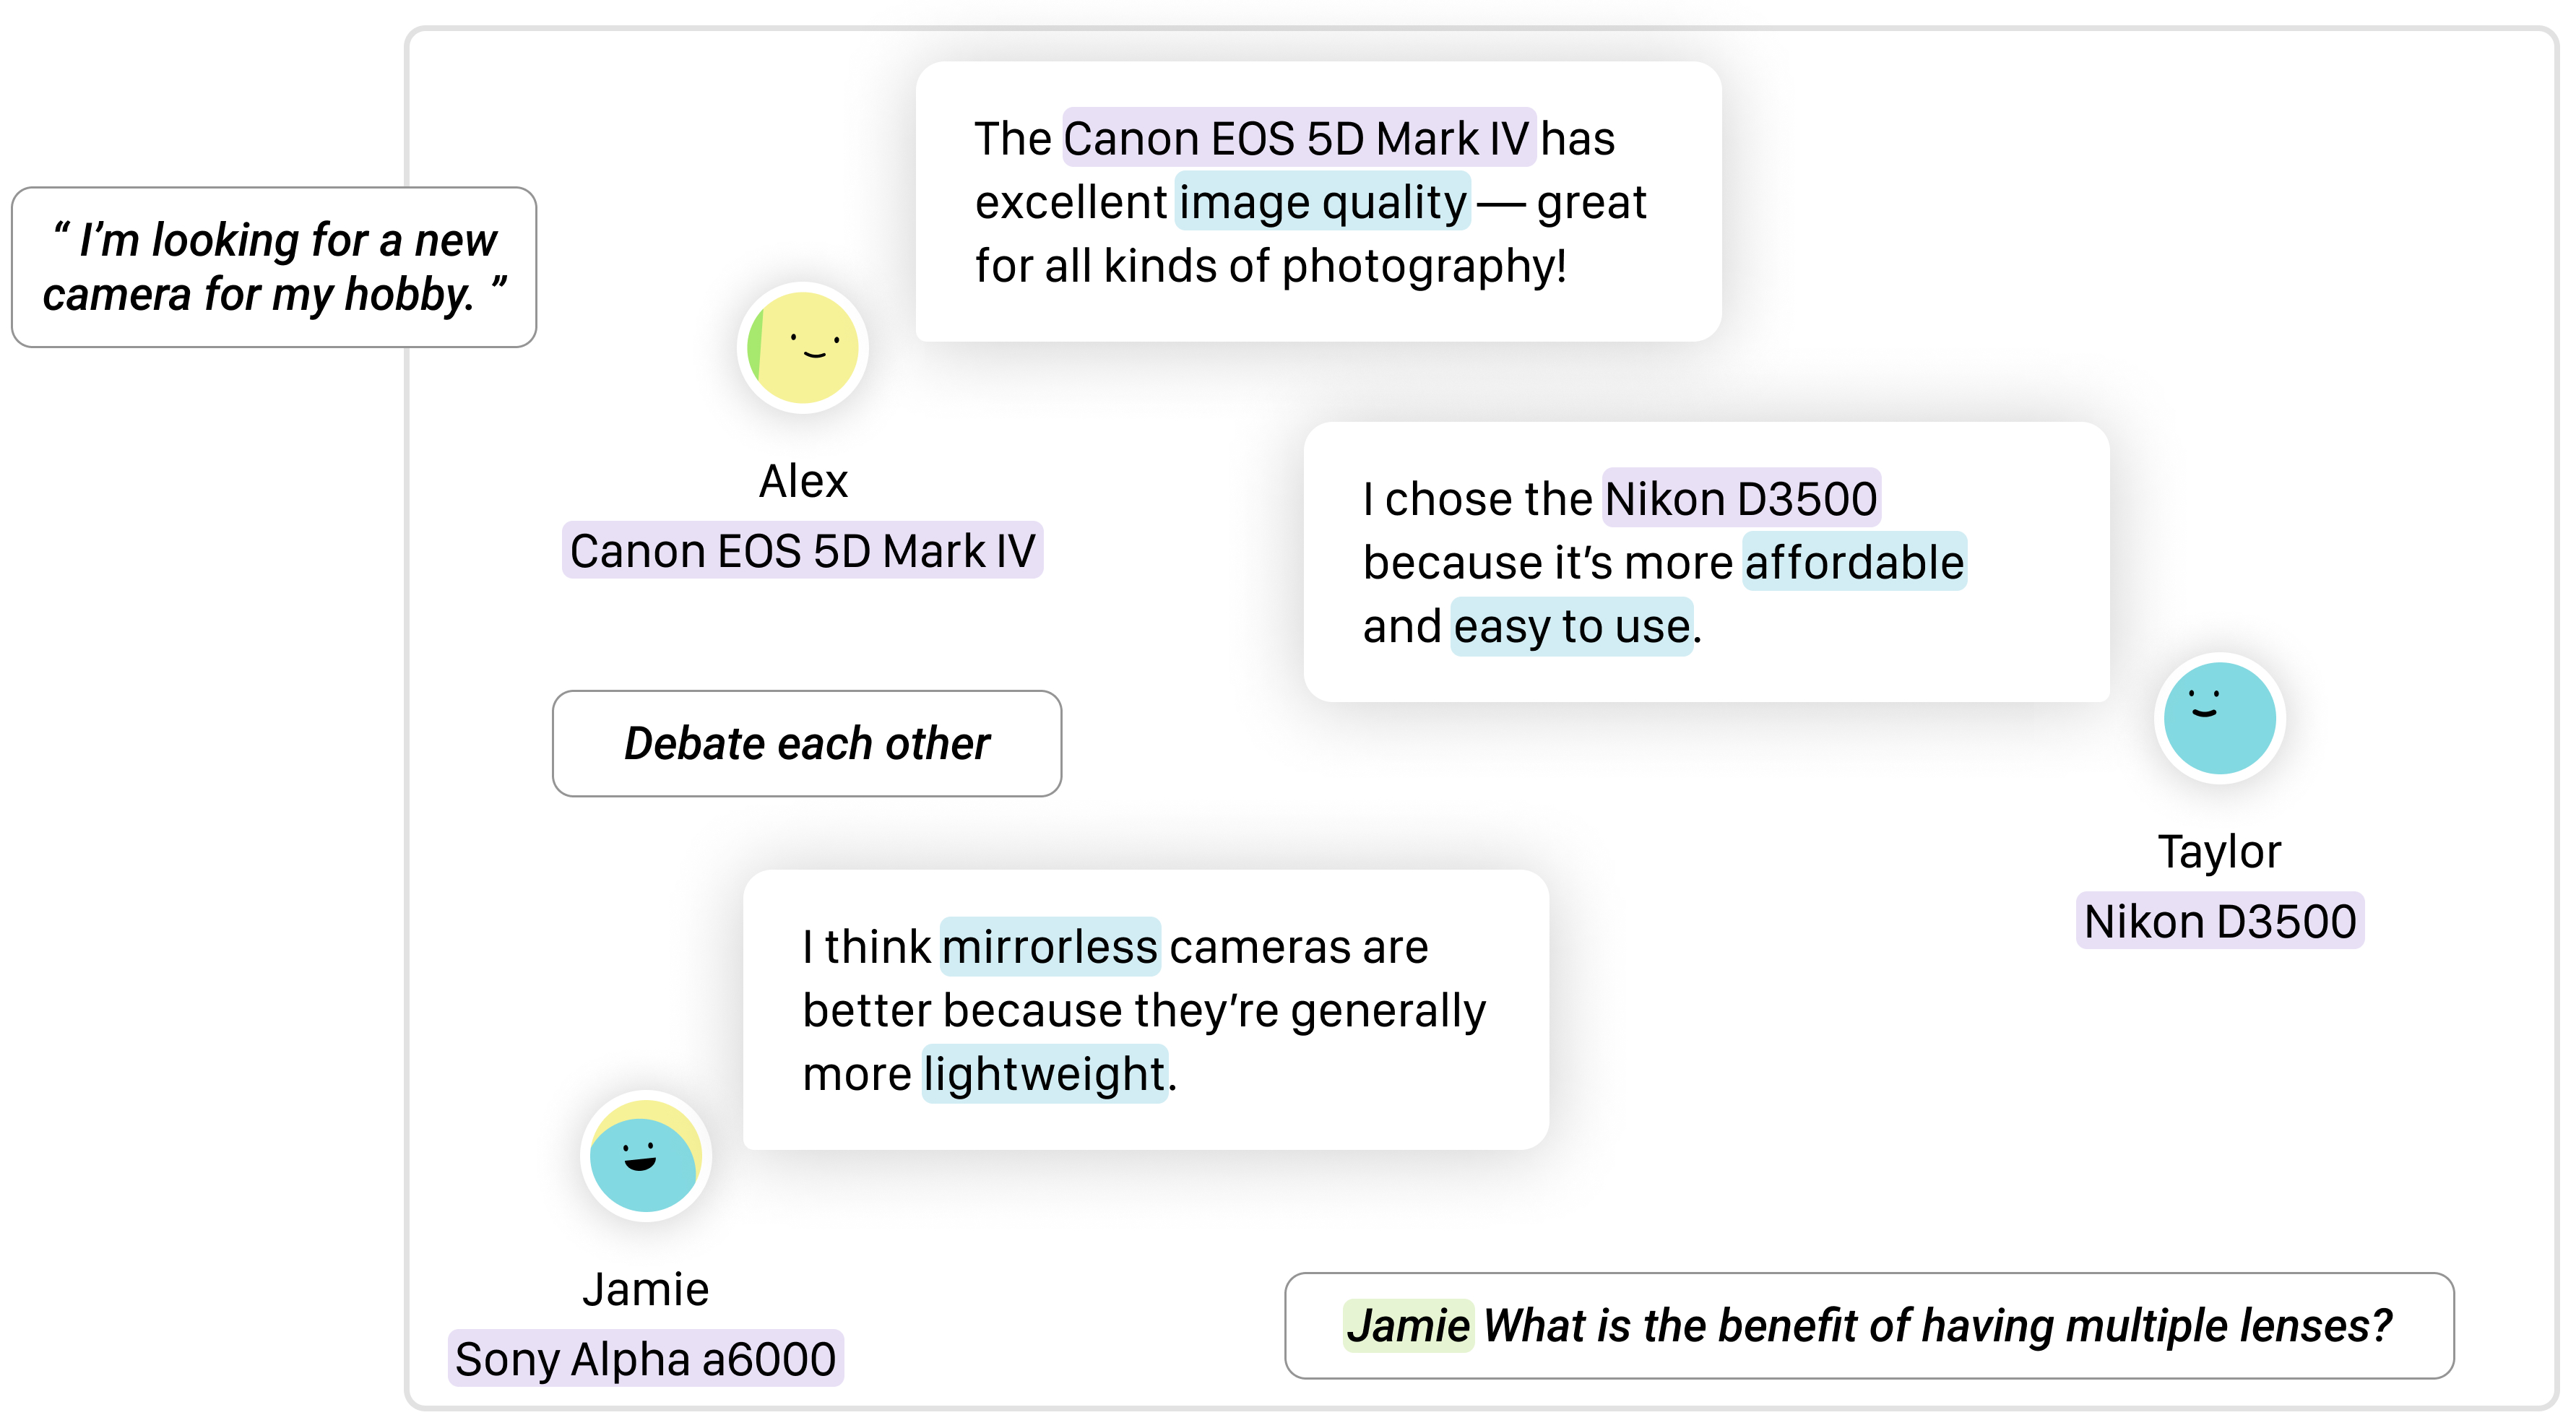This screenshot has height=1428, width=2576.
Task: Click Alex's yellow smiley avatar
Action: (x=802, y=347)
